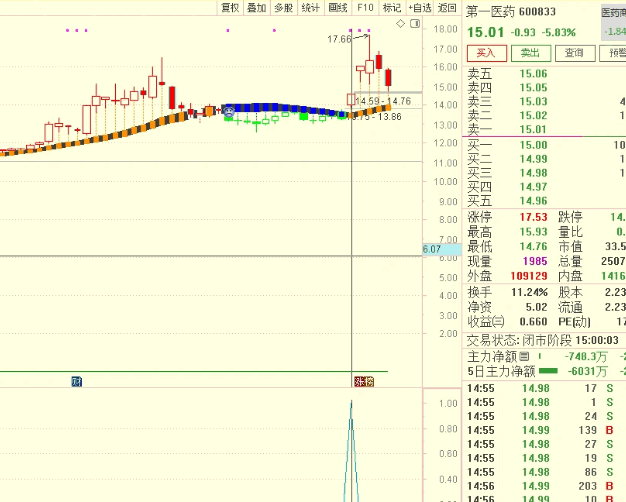This screenshot has height=502, width=626.
Task: Select the 买一 price 15.00
Action: 533,145
